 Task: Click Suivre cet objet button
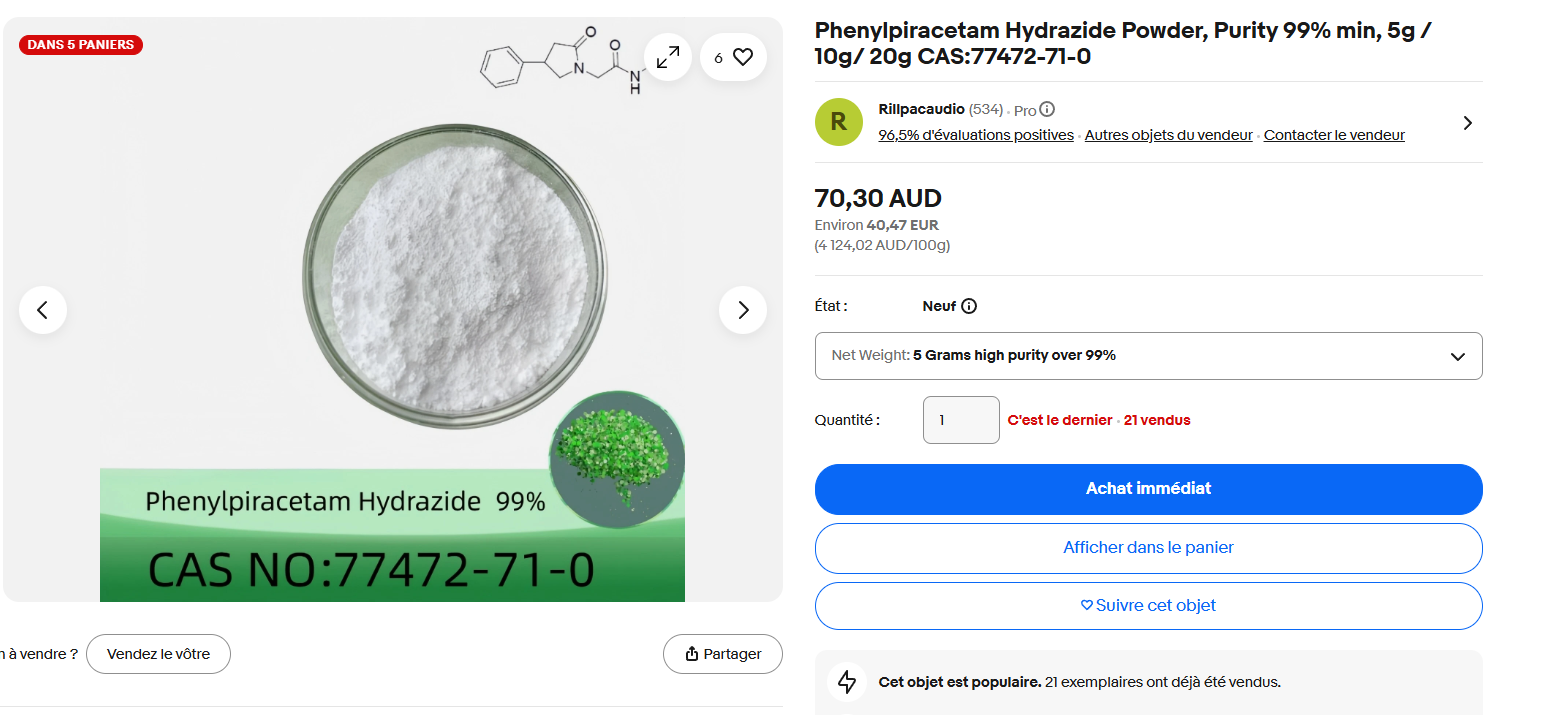pos(1148,606)
